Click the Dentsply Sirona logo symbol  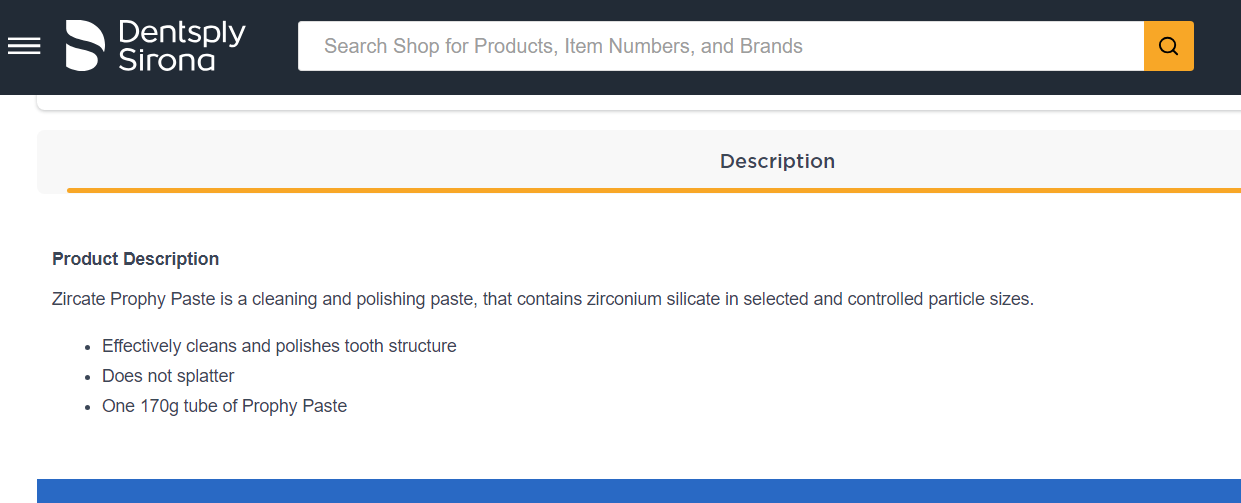[85, 46]
